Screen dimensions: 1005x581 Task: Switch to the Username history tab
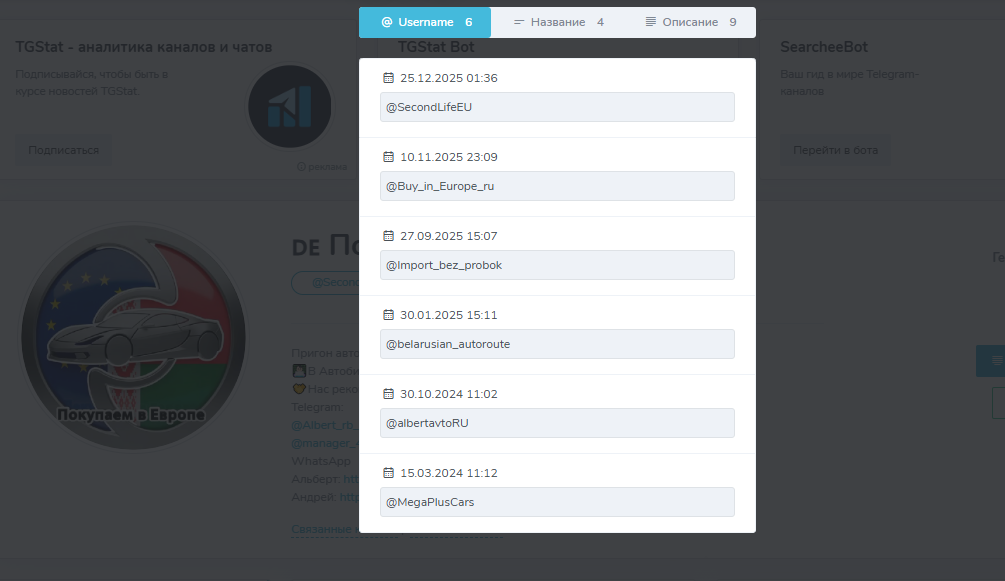click(x=425, y=22)
